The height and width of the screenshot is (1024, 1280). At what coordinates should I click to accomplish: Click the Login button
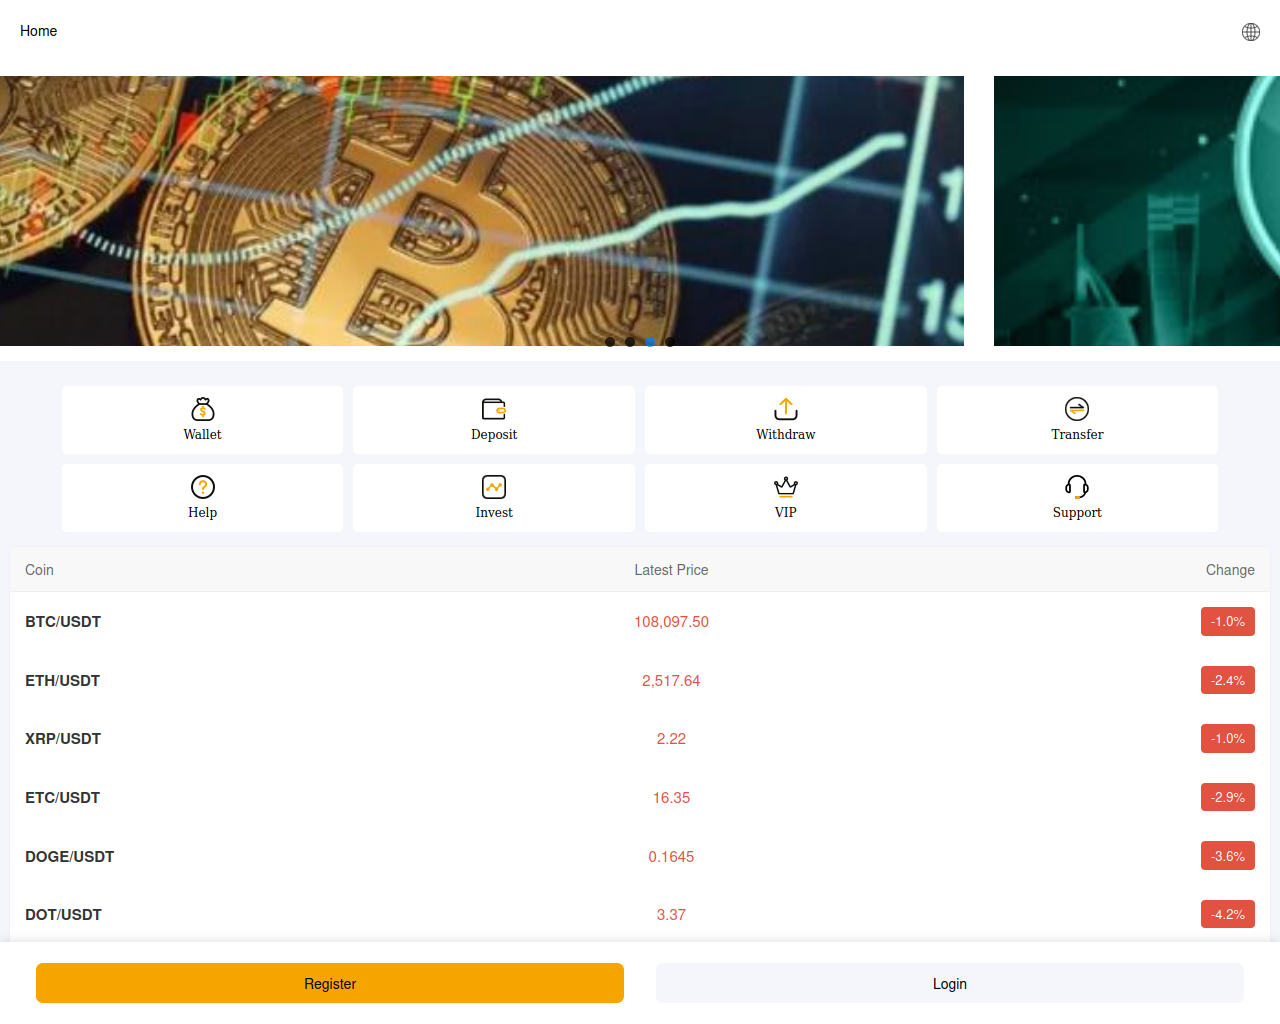(950, 983)
